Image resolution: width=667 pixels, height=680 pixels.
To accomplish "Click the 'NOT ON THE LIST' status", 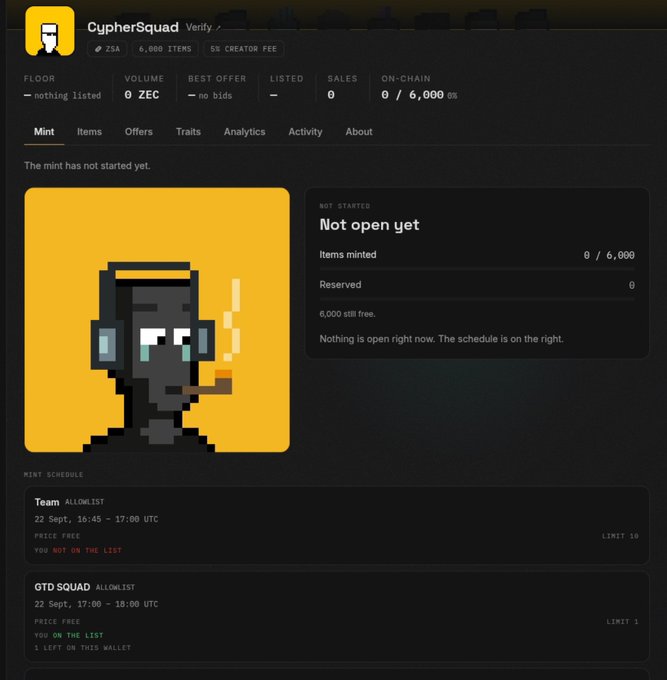I will tap(87, 550).
